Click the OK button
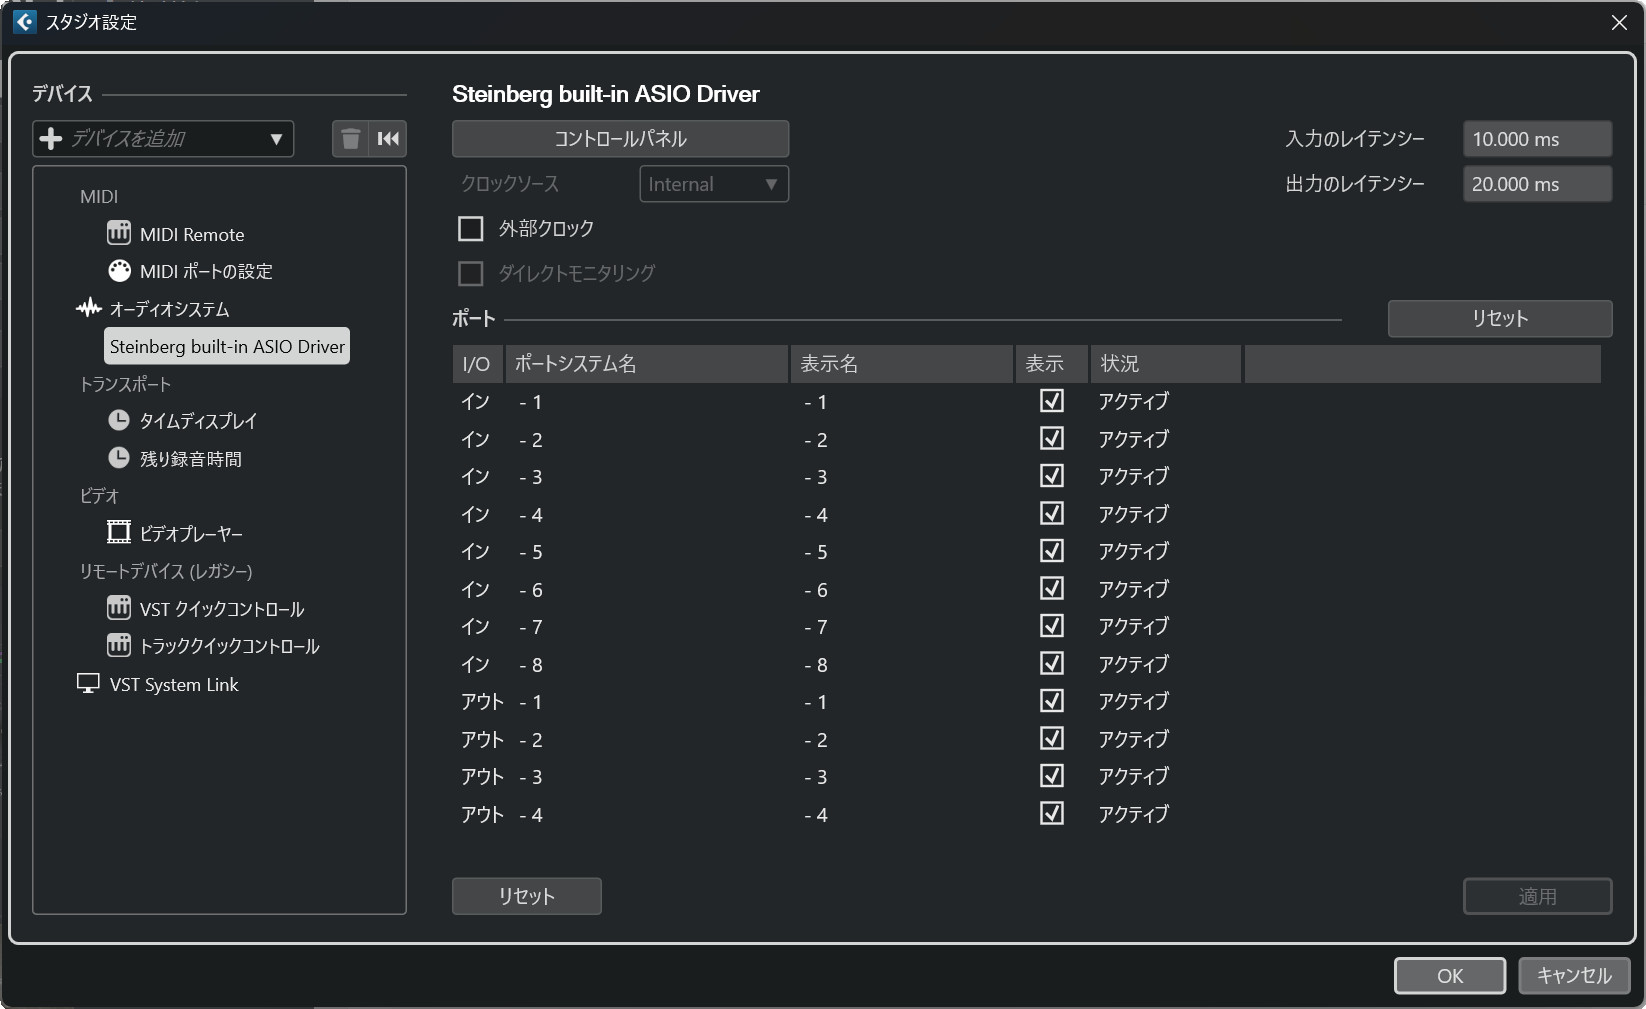This screenshot has height=1009, width=1646. [1450, 976]
